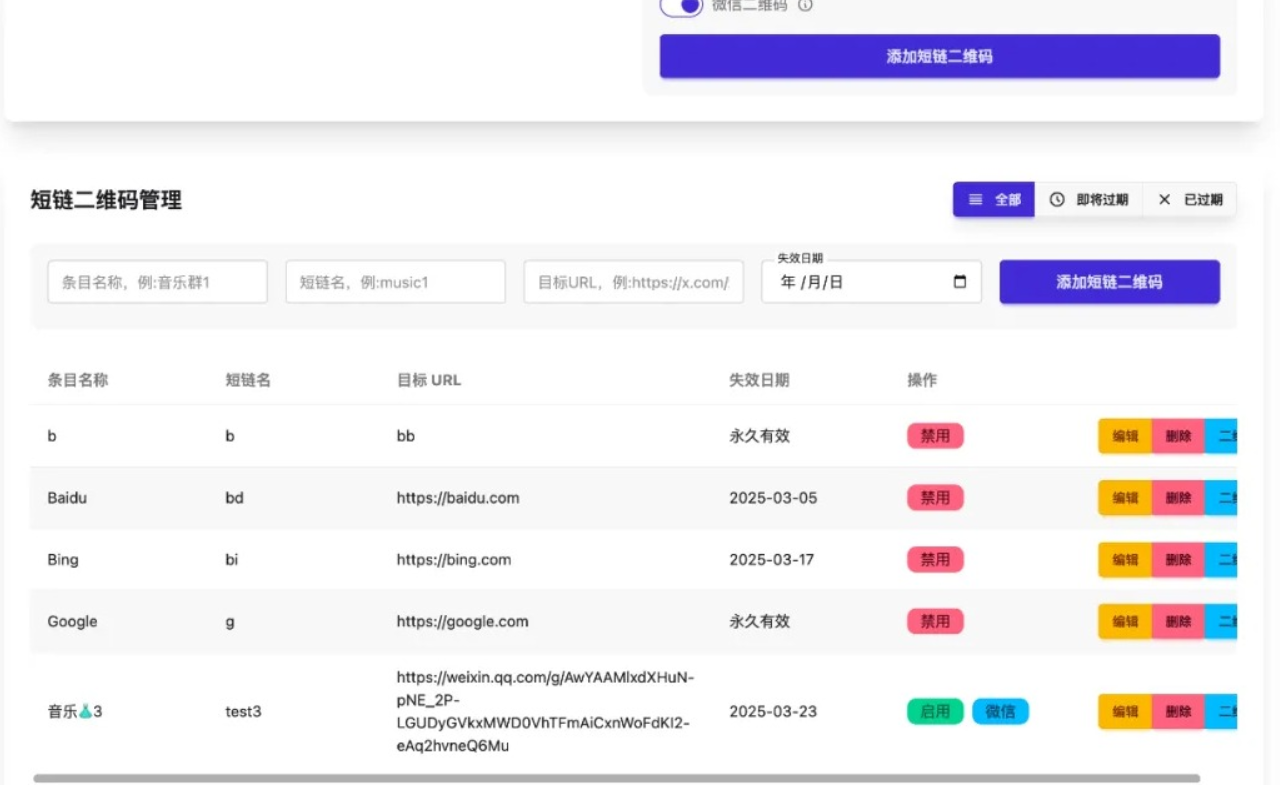Screen dimensions: 1280x785
Task: Click 微信 badge in test3 row
Action: point(1000,711)
